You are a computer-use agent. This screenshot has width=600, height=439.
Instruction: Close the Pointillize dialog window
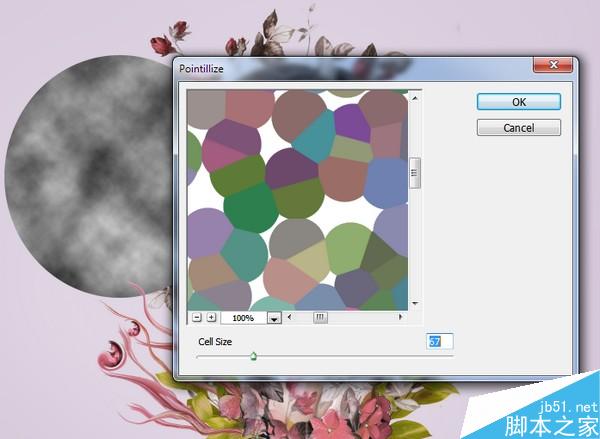tap(553, 65)
